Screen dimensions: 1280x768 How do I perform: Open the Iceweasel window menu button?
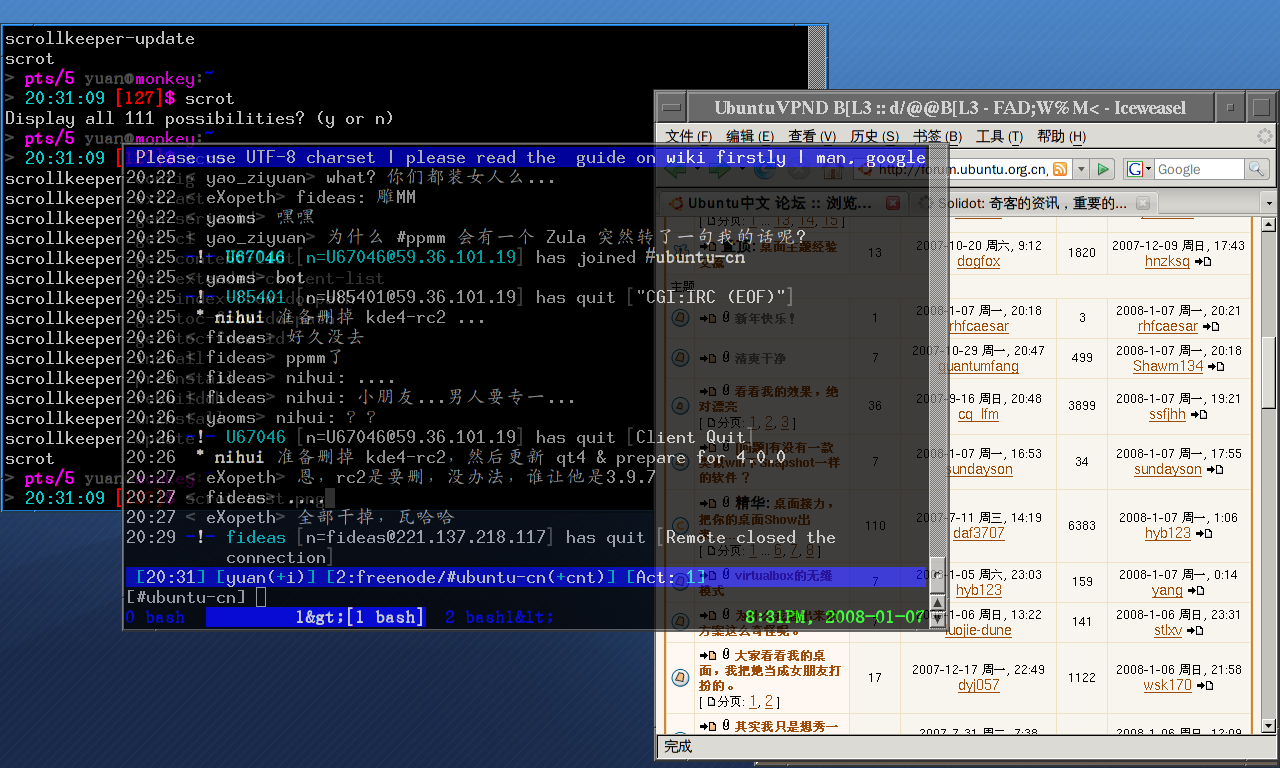pos(672,107)
